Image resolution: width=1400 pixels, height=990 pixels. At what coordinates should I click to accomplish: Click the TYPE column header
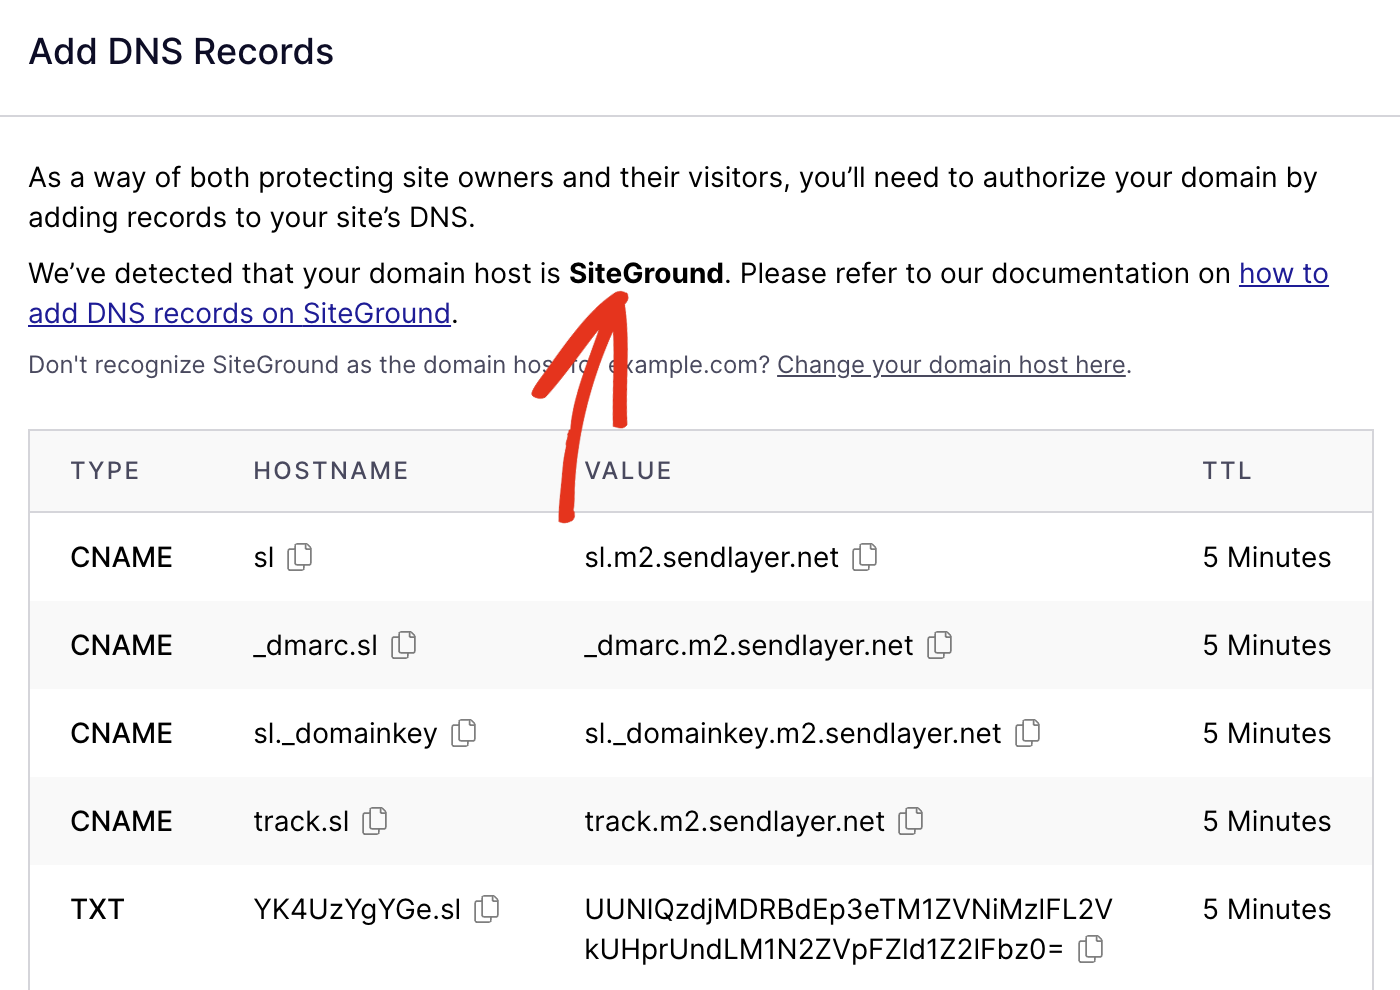click(x=105, y=470)
